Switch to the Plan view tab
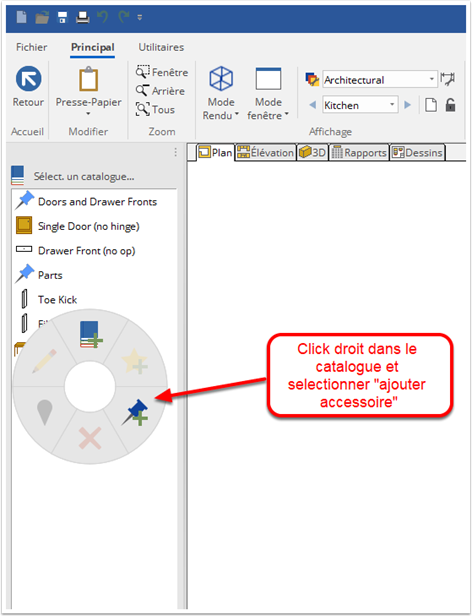This screenshot has height=616, width=472. tap(215, 152)
